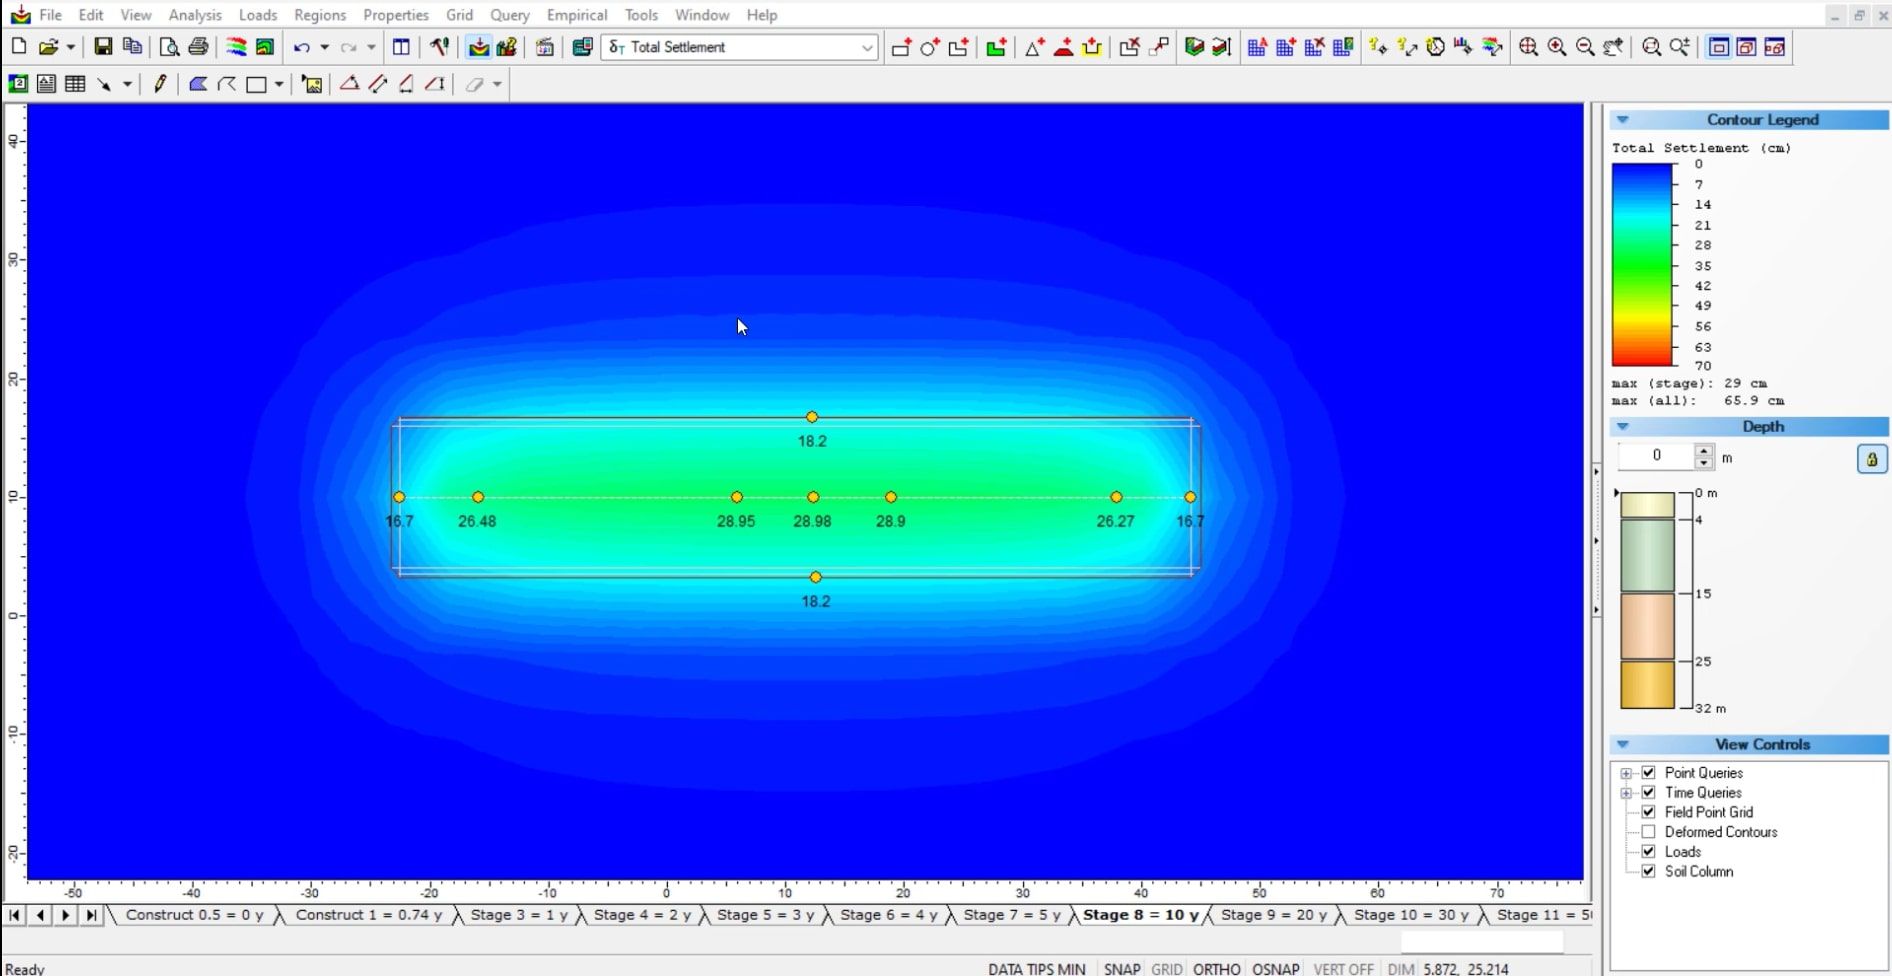Select the pencil drawing tool icon
The width and height of the screenshot is (1892, 976).
pos(160,84)
